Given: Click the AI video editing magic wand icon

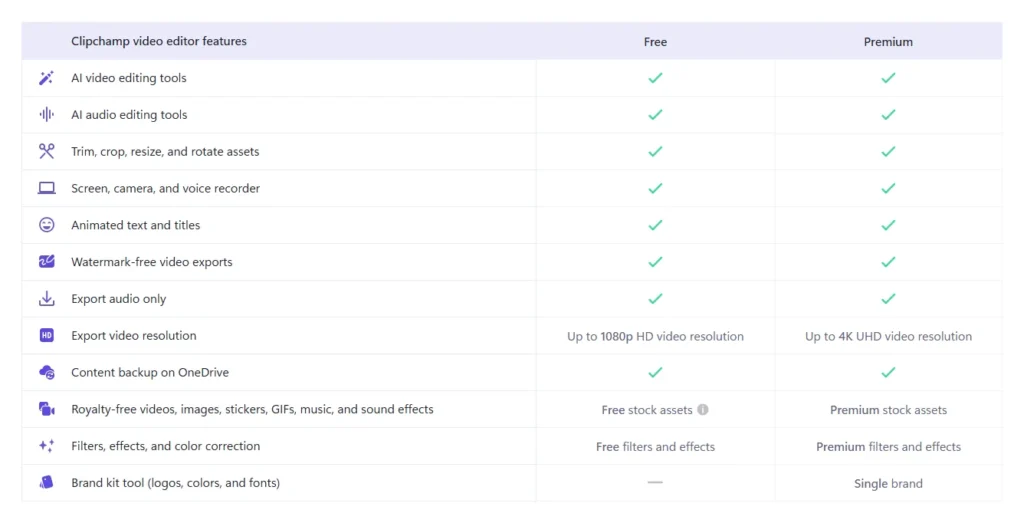Looking at the screenshot, I should (x=46, y=78).
